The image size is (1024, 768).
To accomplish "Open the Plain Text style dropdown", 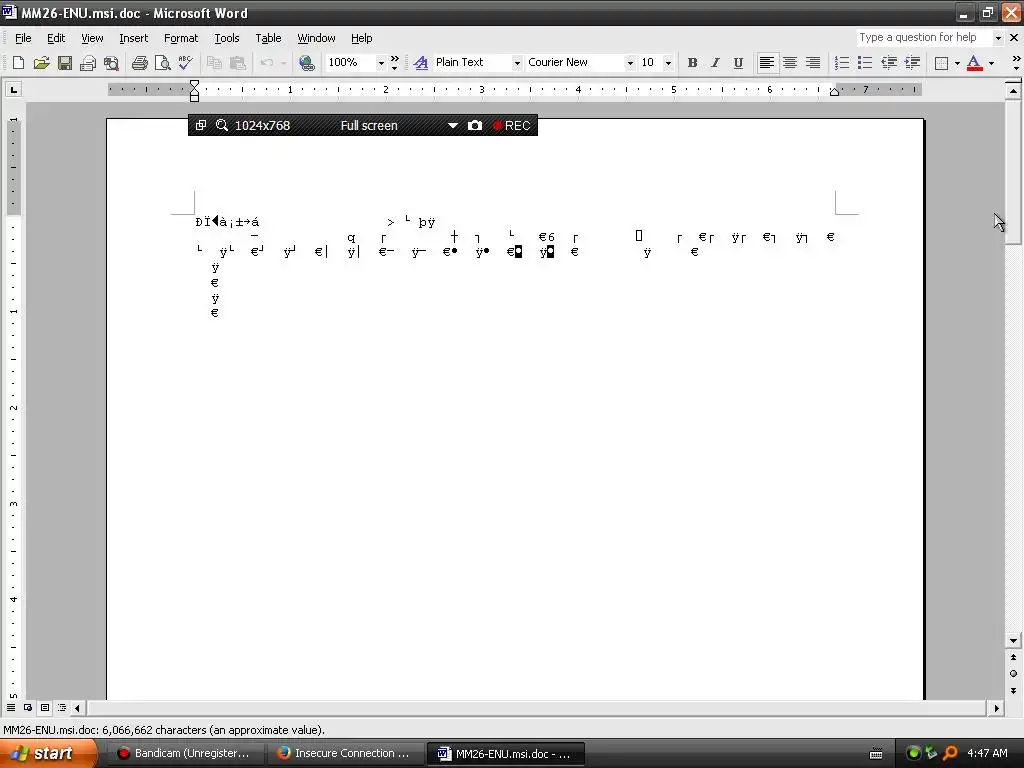I will point(517,63).
